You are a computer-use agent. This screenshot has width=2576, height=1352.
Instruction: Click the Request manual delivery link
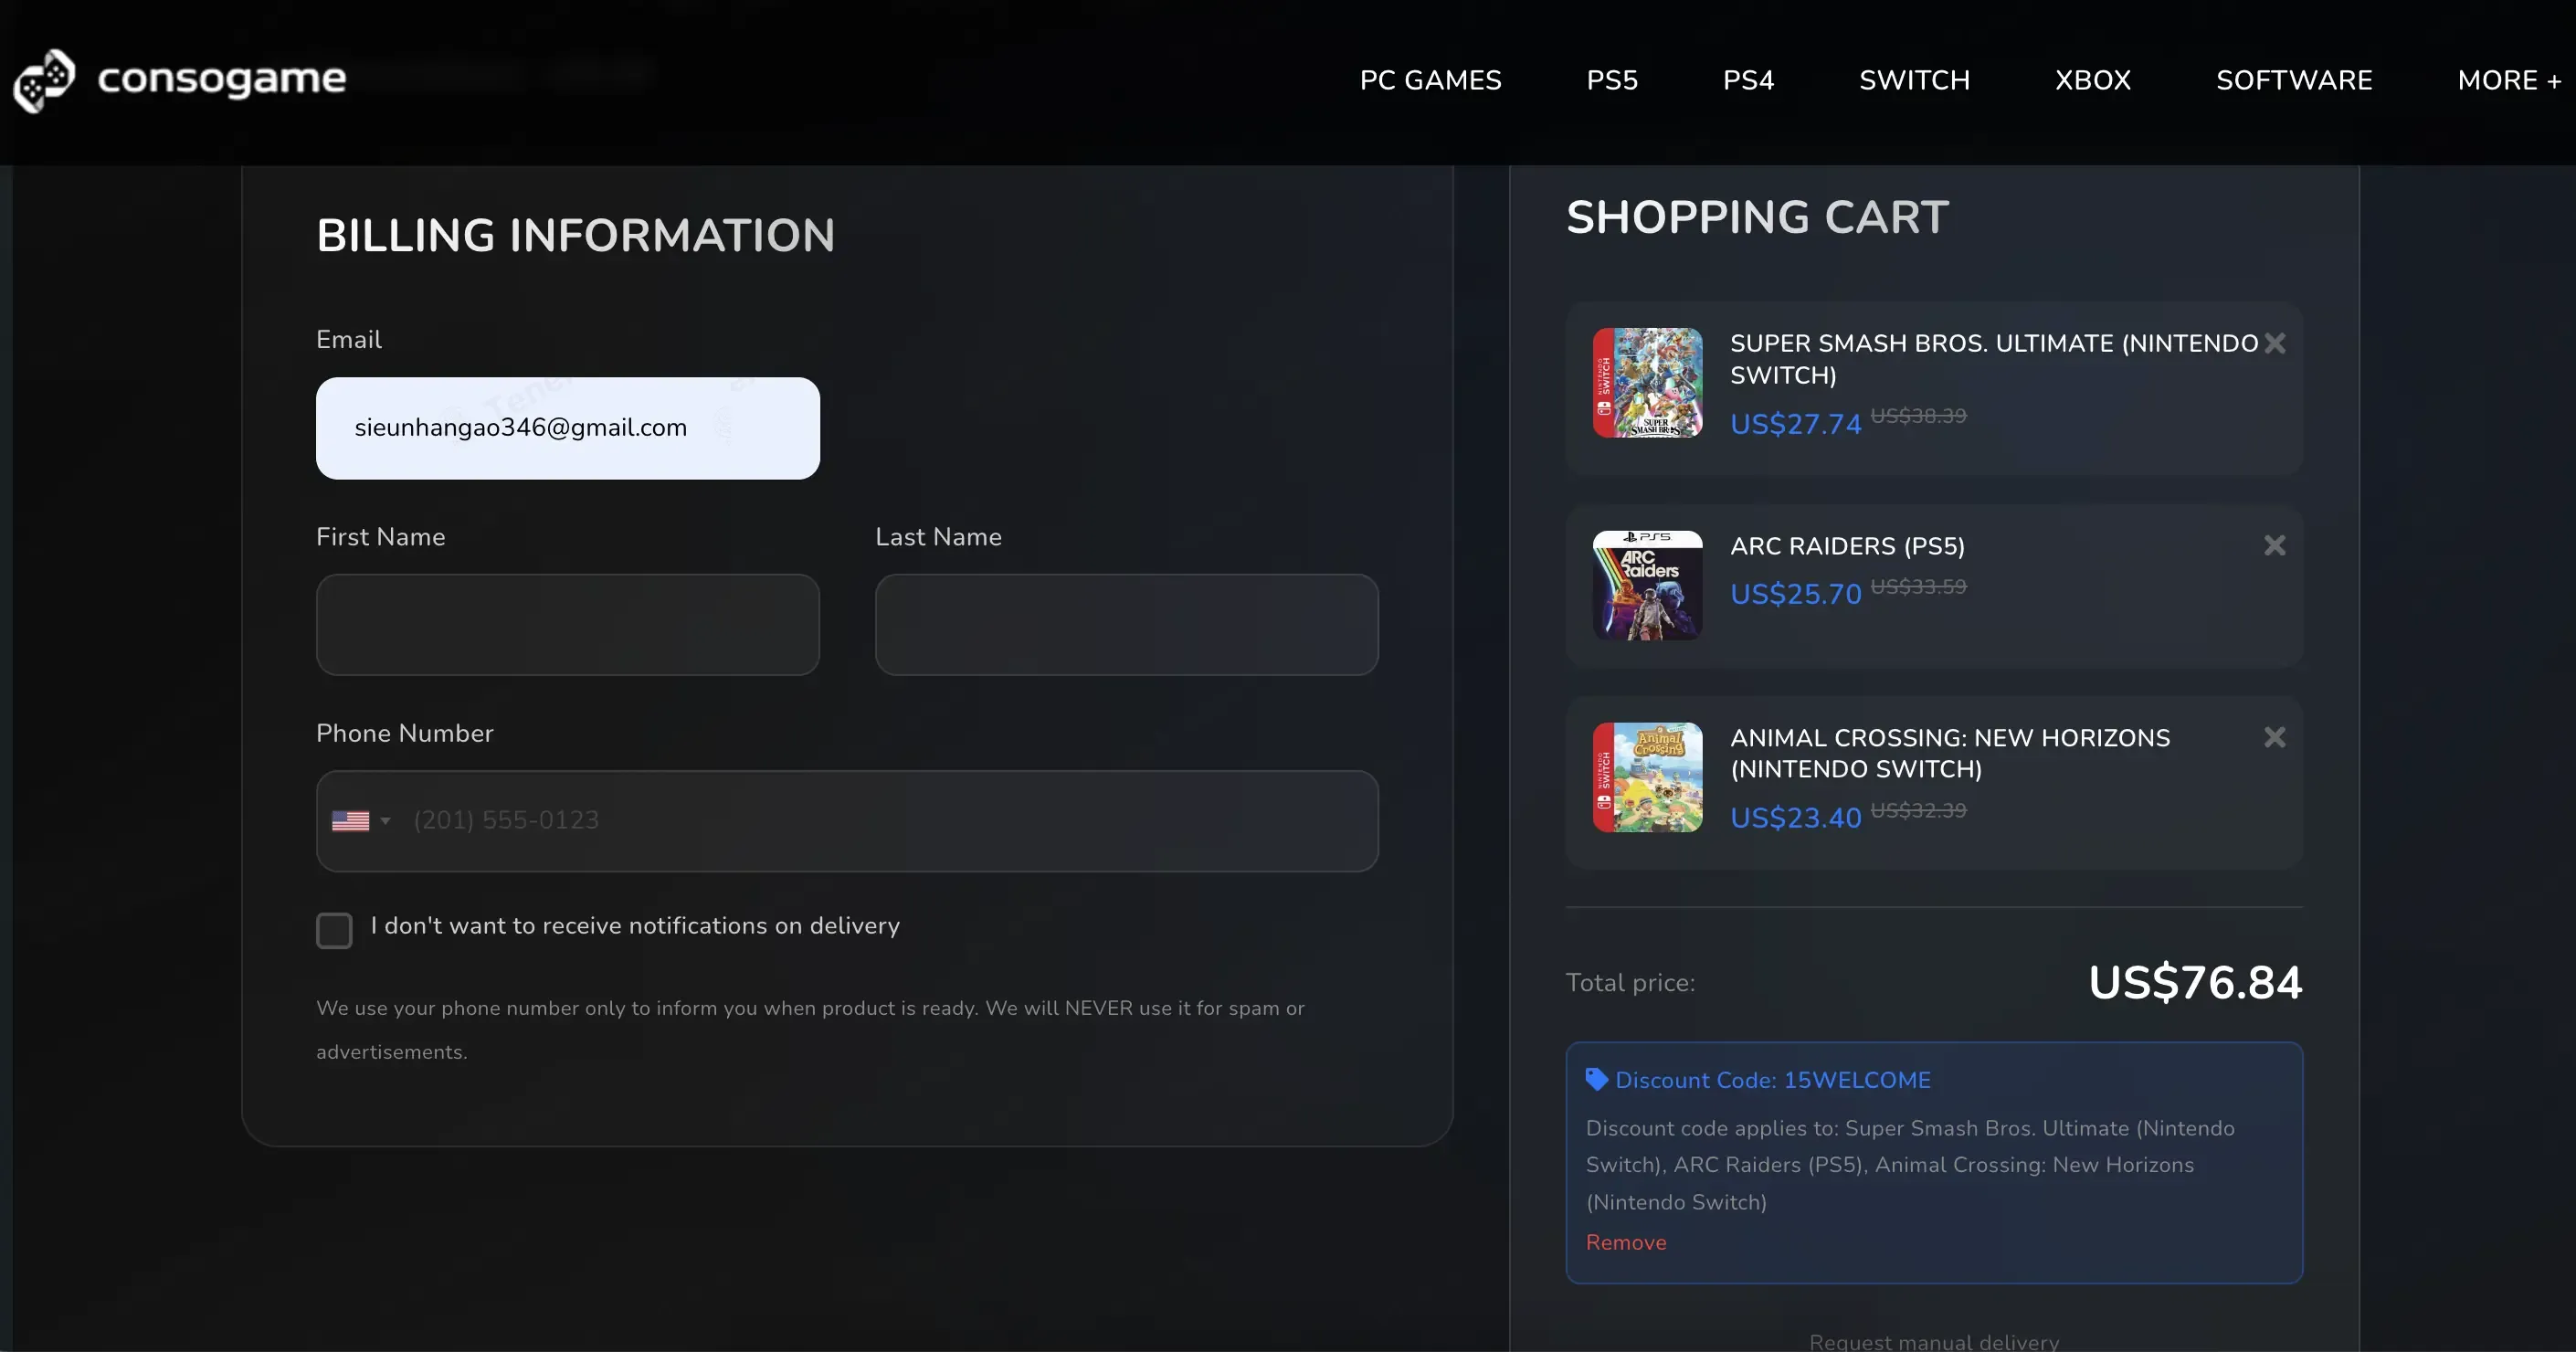click(1934, 1341)
